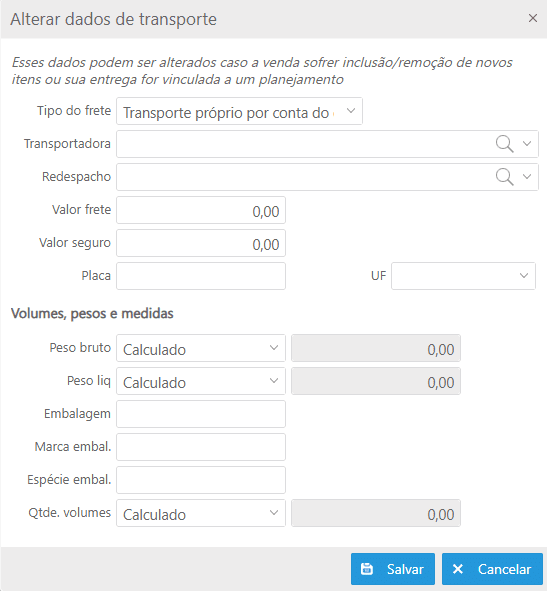Click into the Embalagem text field
This screenshot has width=547, height=591.
point(201,414)
